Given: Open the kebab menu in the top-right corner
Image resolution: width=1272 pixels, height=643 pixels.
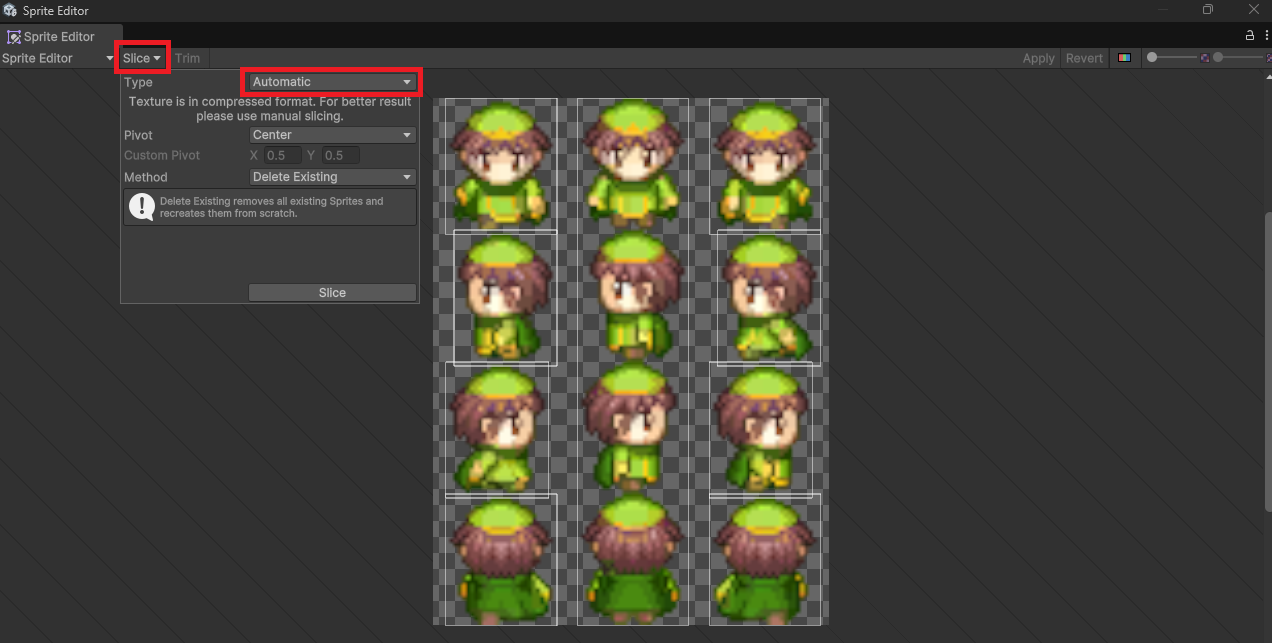Looking at the screenshot, I should tap(1266, 35).
